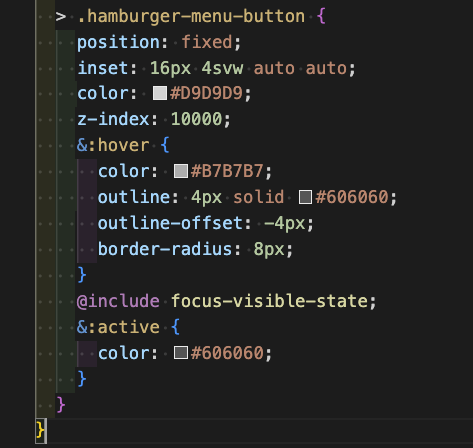Click the #B7B7B7 hex value text

(227, 171)
